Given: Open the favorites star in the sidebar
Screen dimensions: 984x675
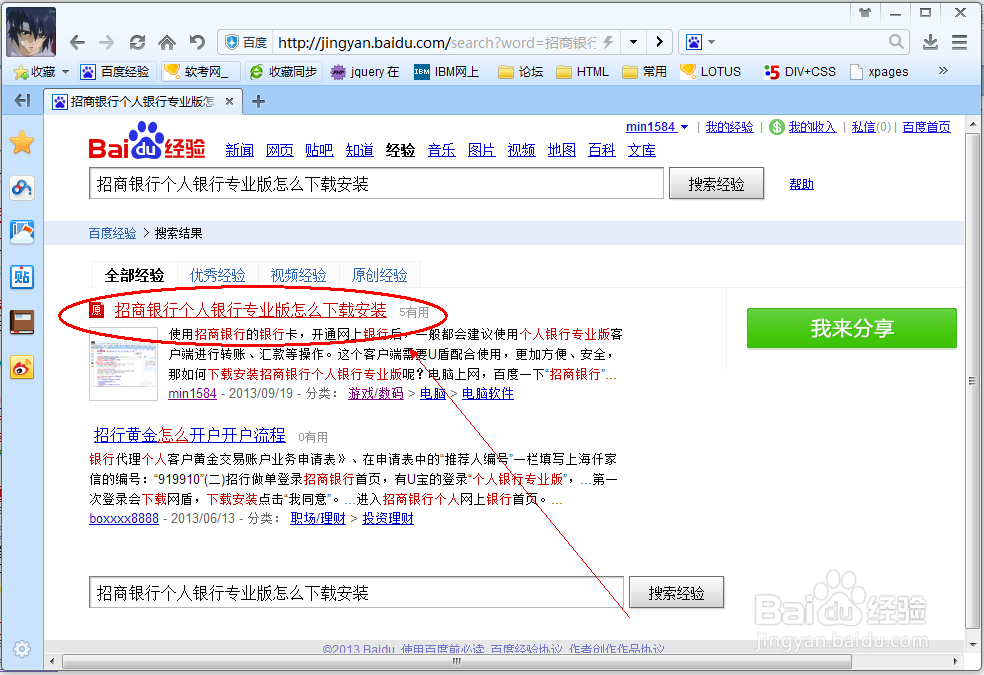Looking at the screenshot, I should pyautogui.click(x=22, y=142).
